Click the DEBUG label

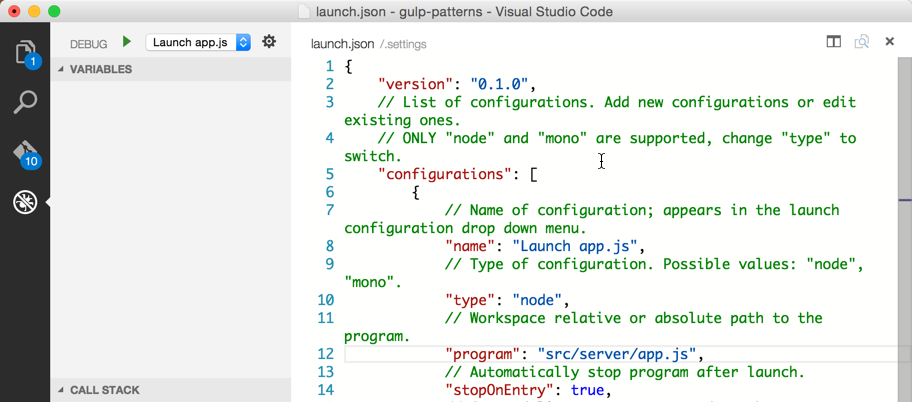tap(88, 44)
